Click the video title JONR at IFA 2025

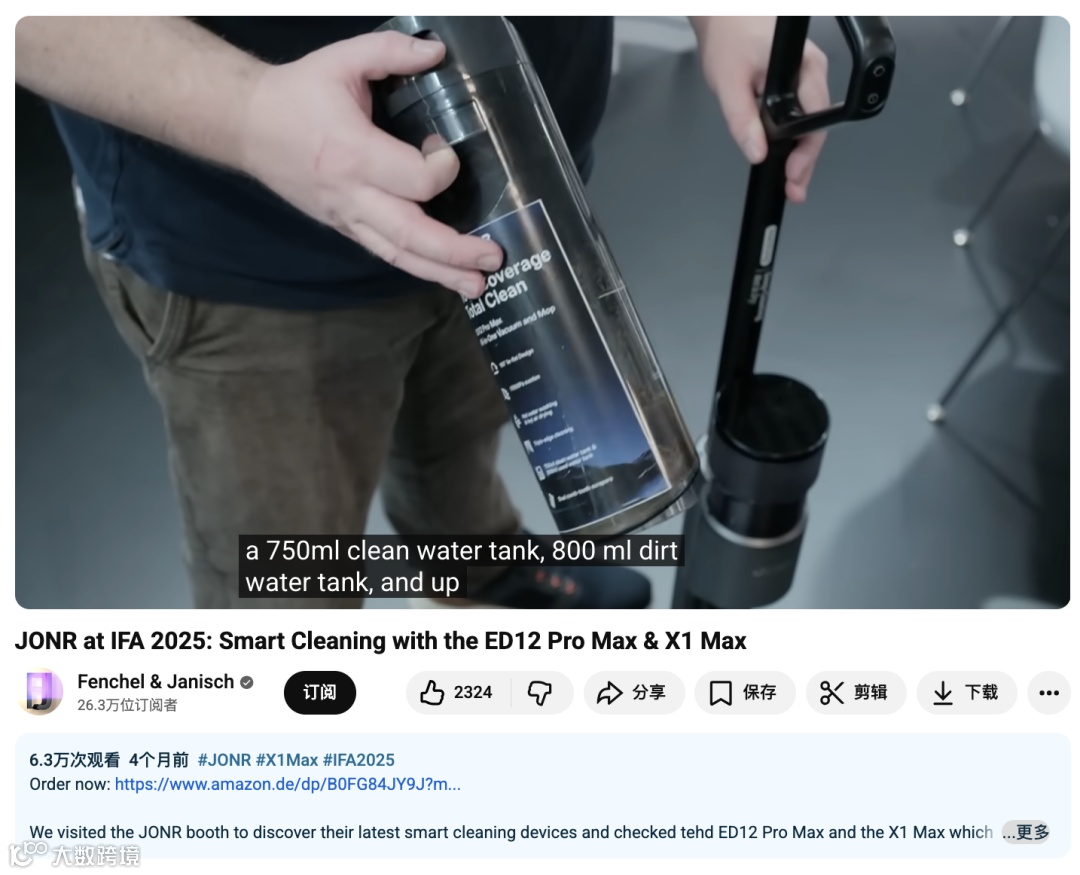[380, 641]
